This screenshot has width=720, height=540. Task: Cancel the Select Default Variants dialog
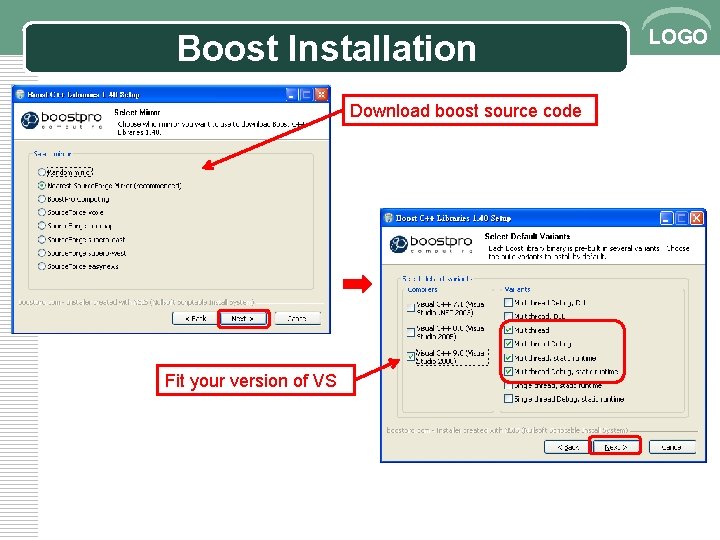click(672, 447)
